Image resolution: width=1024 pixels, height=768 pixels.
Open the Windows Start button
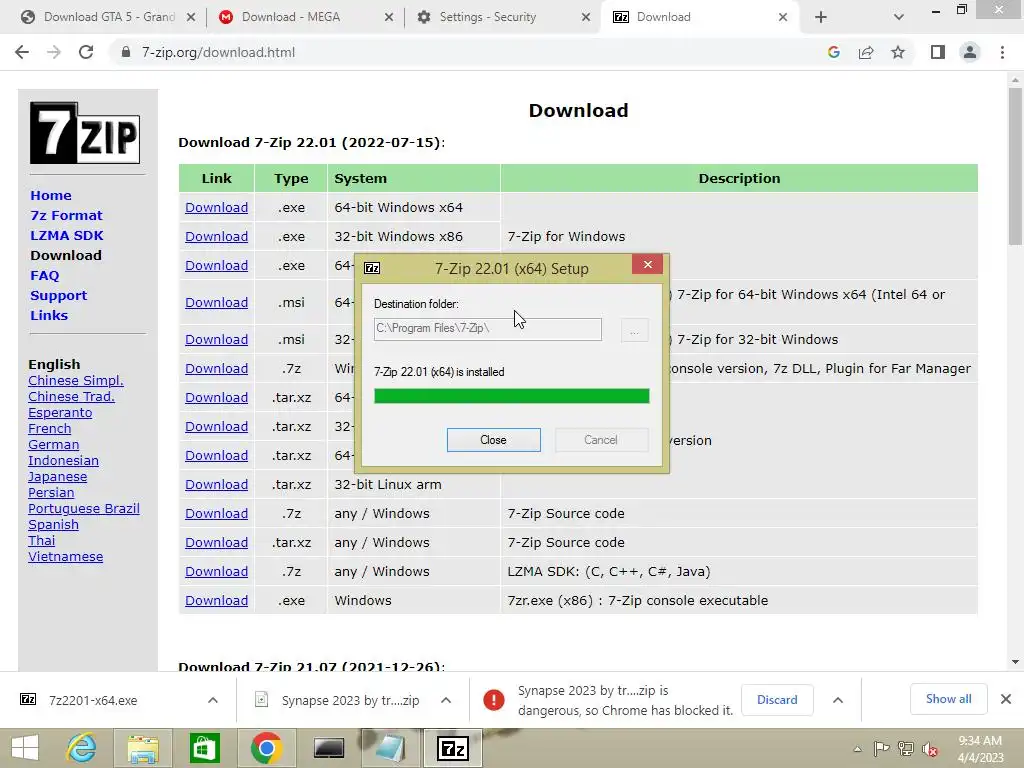click(x=25, y=748)
